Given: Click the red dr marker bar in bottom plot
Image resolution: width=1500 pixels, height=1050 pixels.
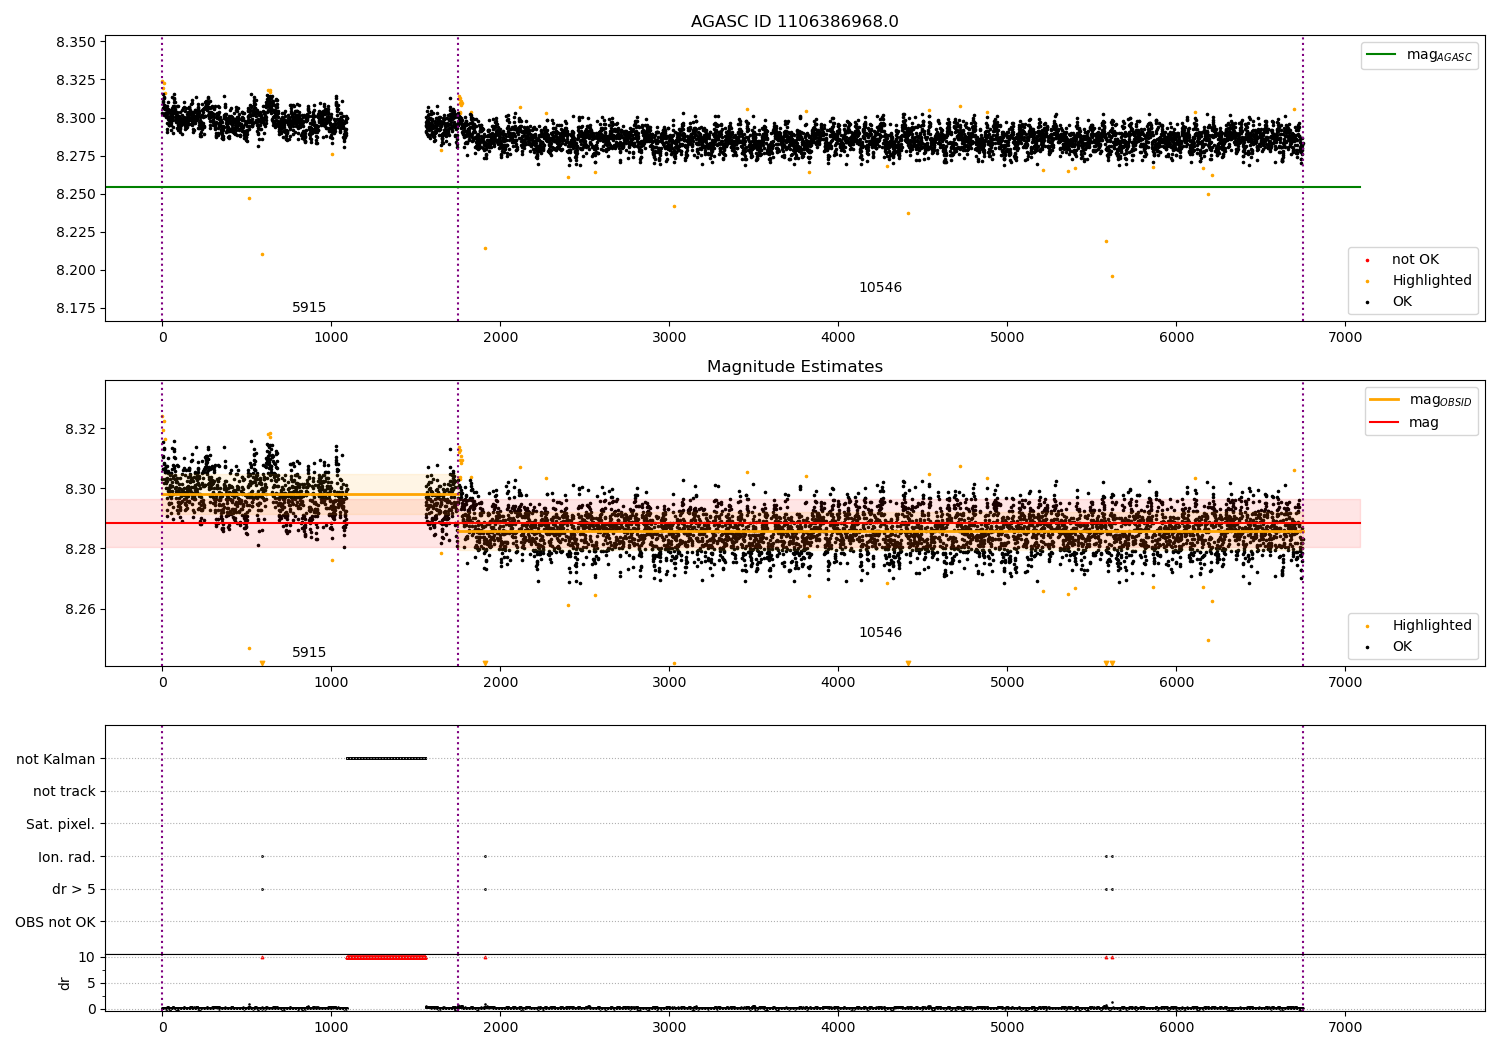Looking at the screenshot, I should pyautogui.click(x=386, y=957).
